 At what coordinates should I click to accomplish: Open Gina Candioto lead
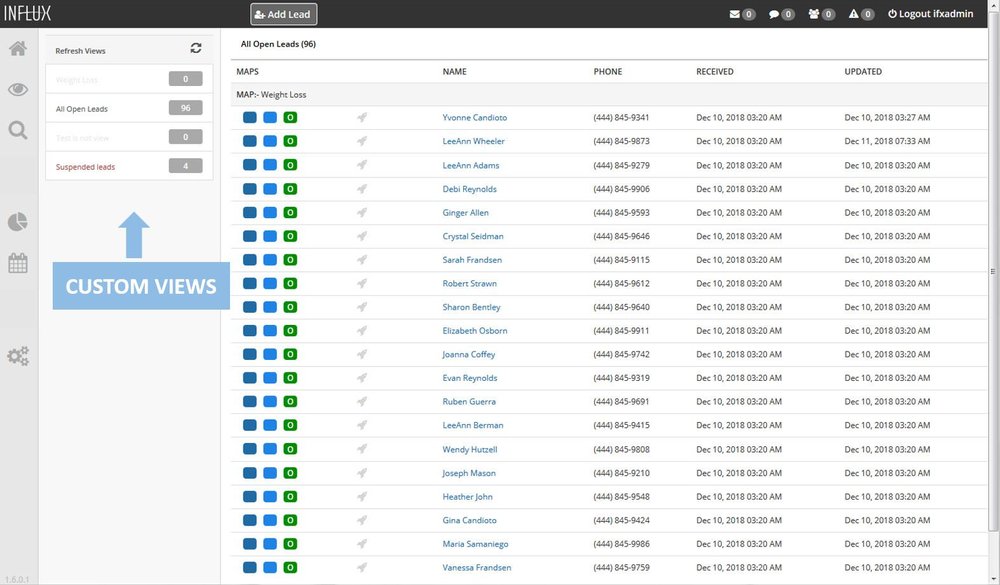(469, 520)
